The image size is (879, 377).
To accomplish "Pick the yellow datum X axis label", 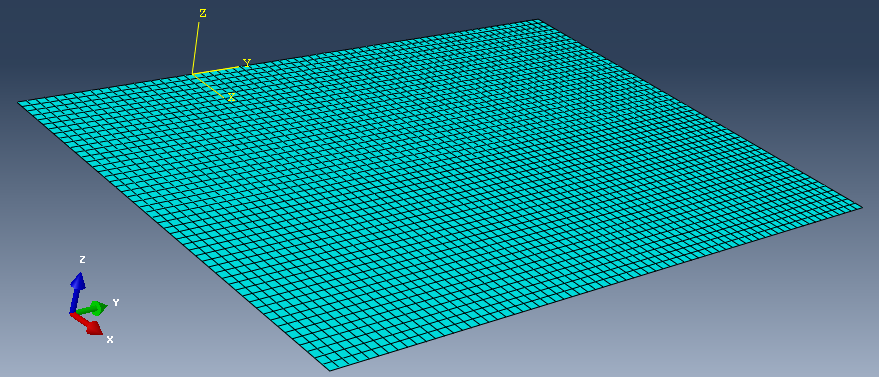I will click(231, 97).
